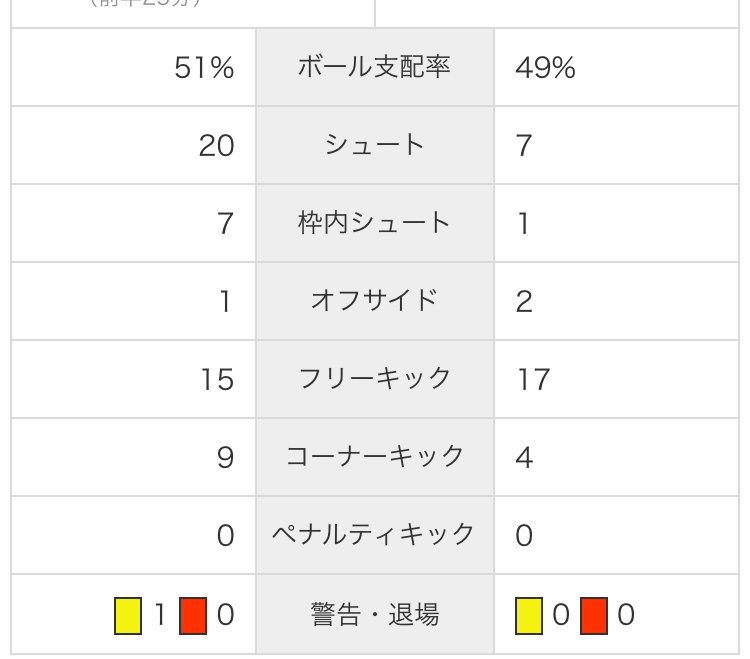This screenshot has width=750, height=659.
Task: Click the 51% possession value
Action: (x=204, y=67)
